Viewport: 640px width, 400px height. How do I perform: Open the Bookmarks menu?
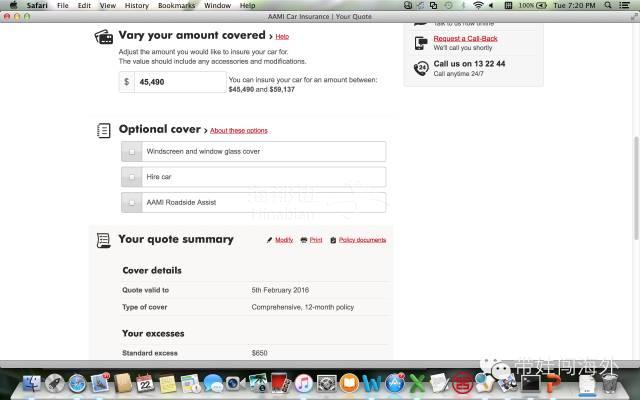click(x=176, y=5)
